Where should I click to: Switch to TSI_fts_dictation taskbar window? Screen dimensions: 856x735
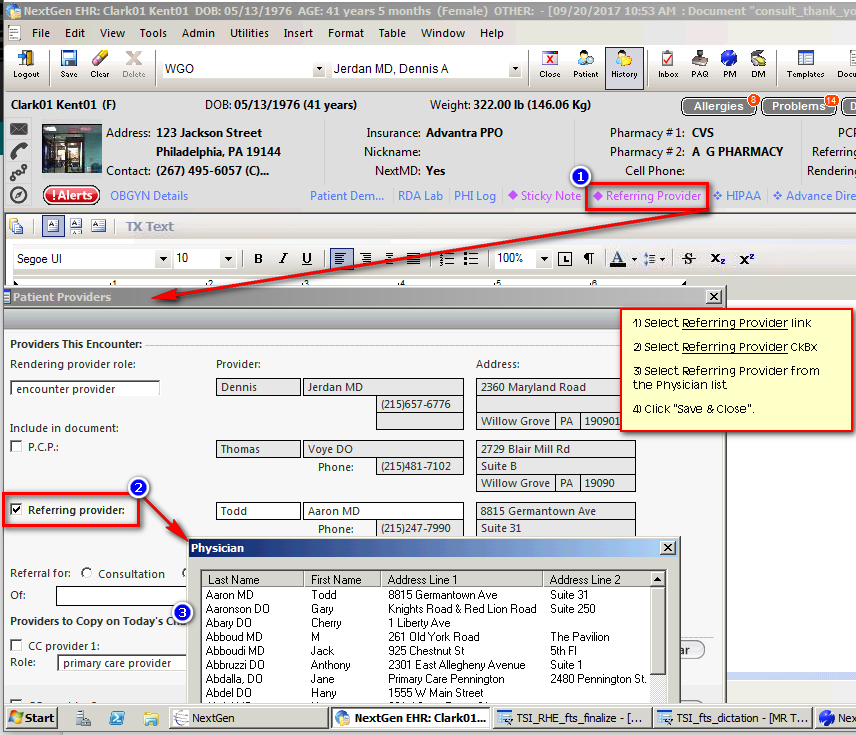pyautogui.click(x=733, y=718)
